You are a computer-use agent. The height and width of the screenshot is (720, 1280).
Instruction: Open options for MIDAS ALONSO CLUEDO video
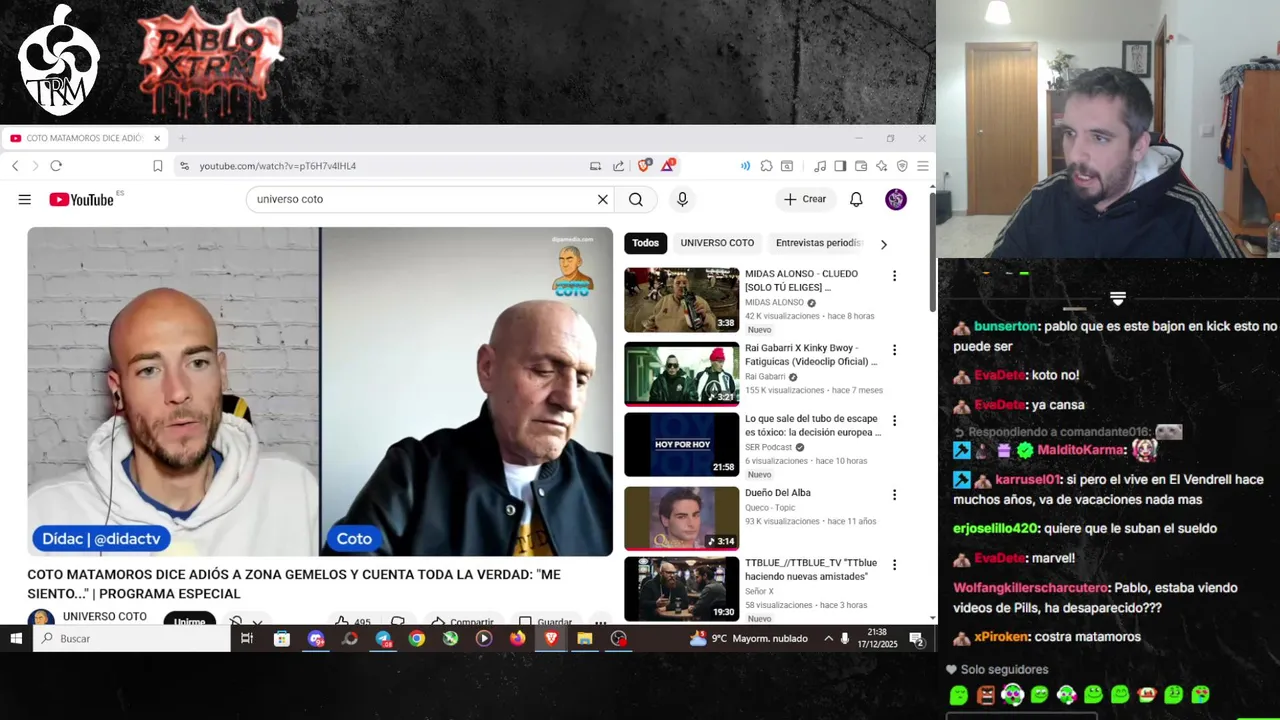894,276
